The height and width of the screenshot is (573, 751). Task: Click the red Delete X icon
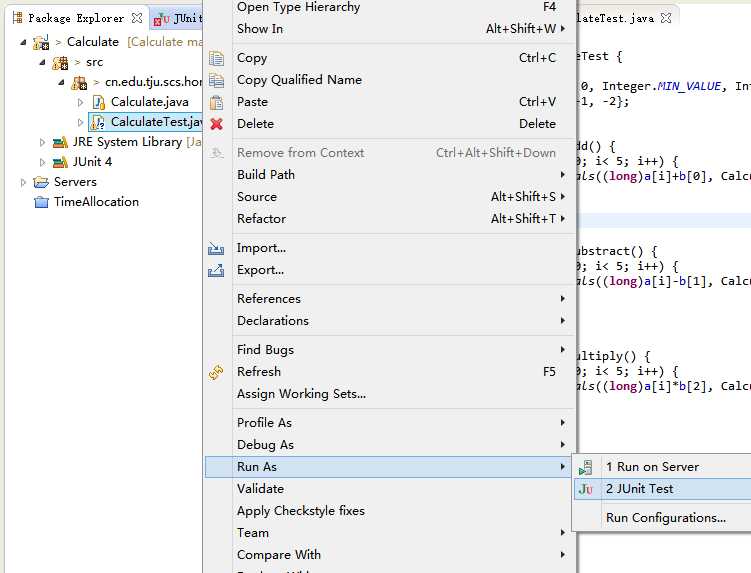pos(216,124)
